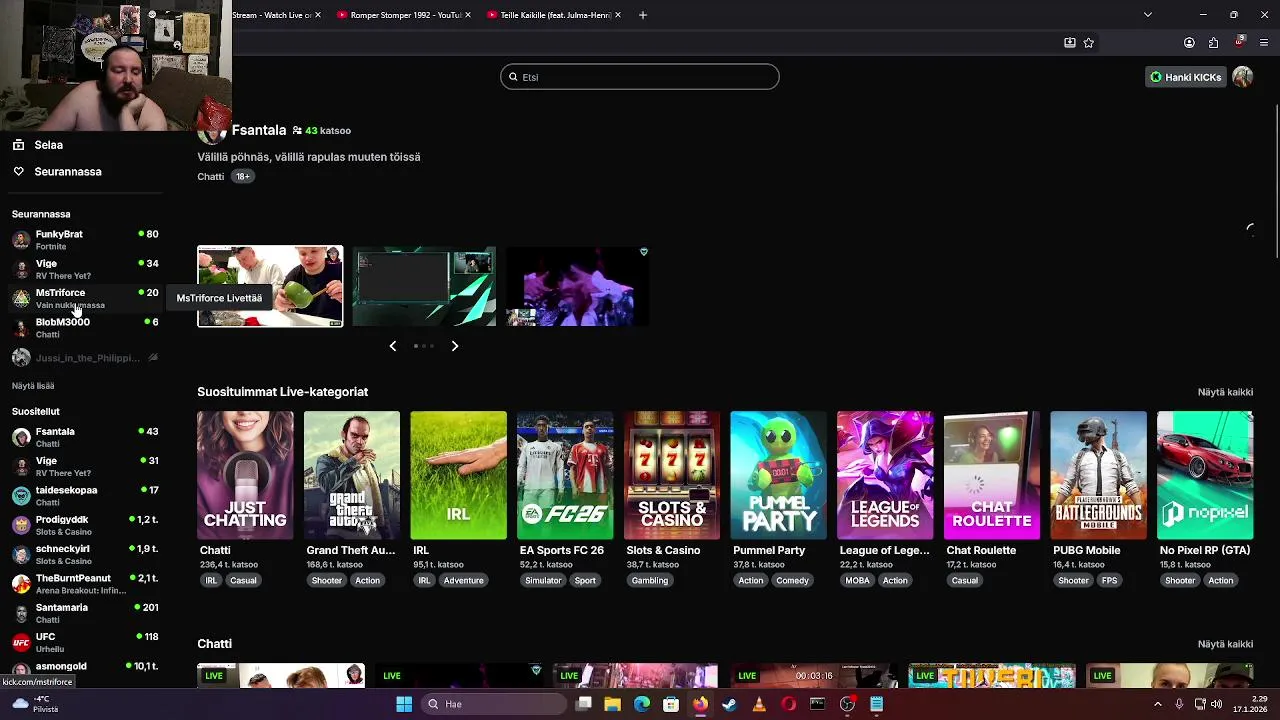Click Näytä kaikki for Chatti section
The height and width of the screenshot is (720, 1280).
tap(1225, 644)
